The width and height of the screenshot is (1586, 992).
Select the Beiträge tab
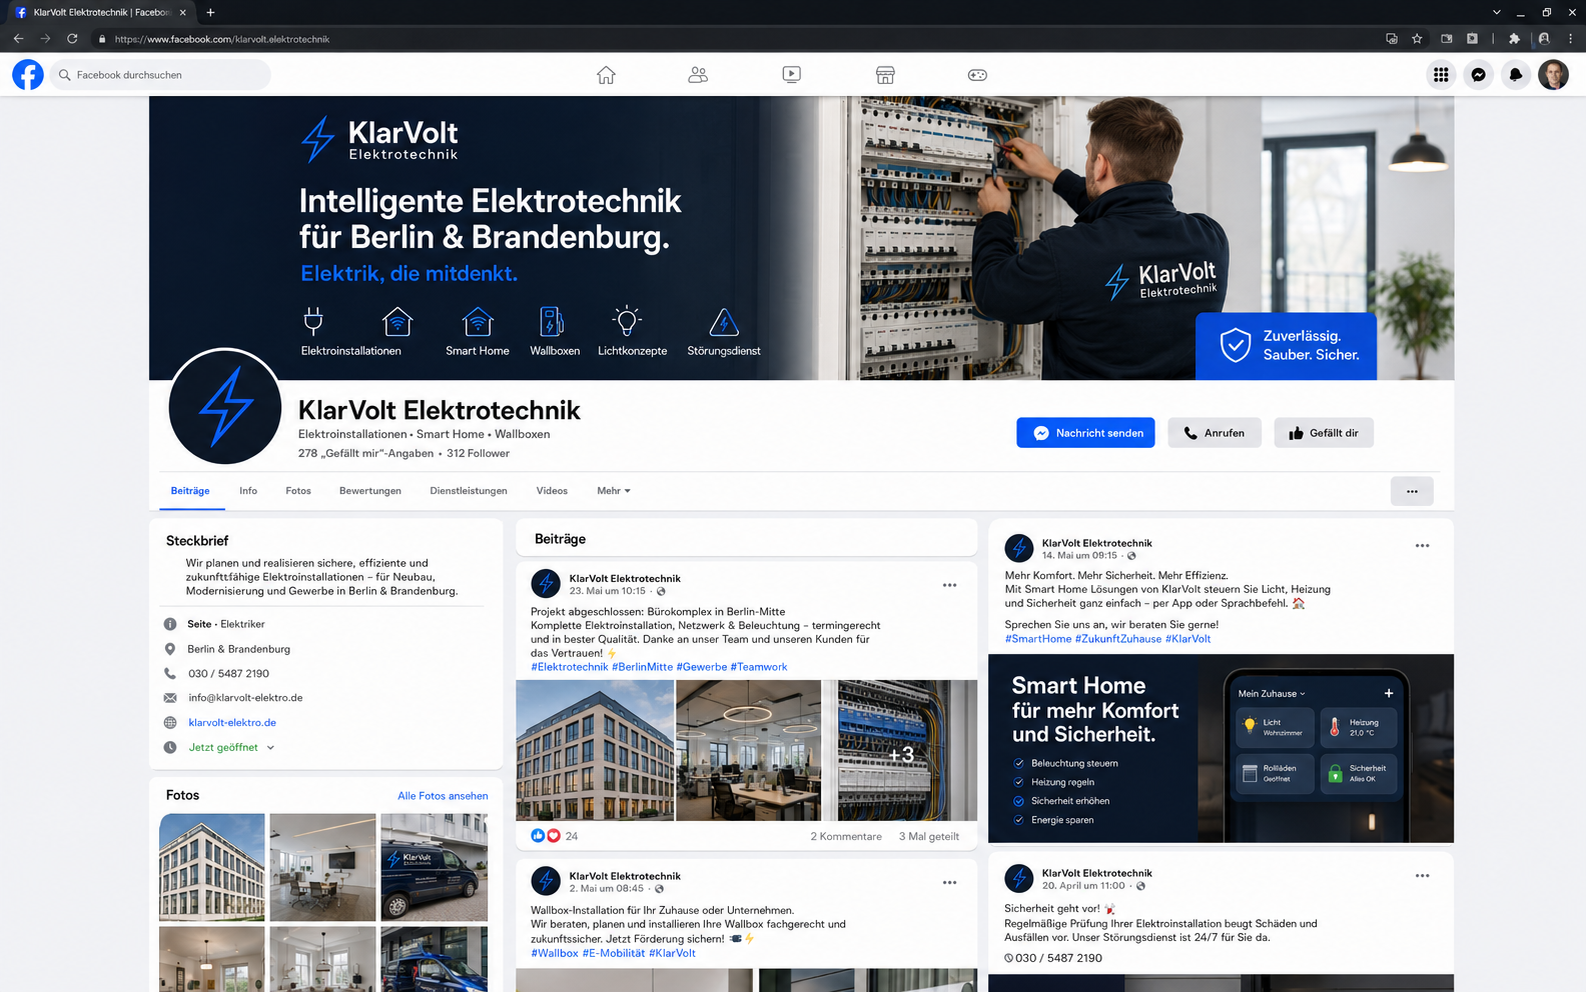[x=190, y=491]
